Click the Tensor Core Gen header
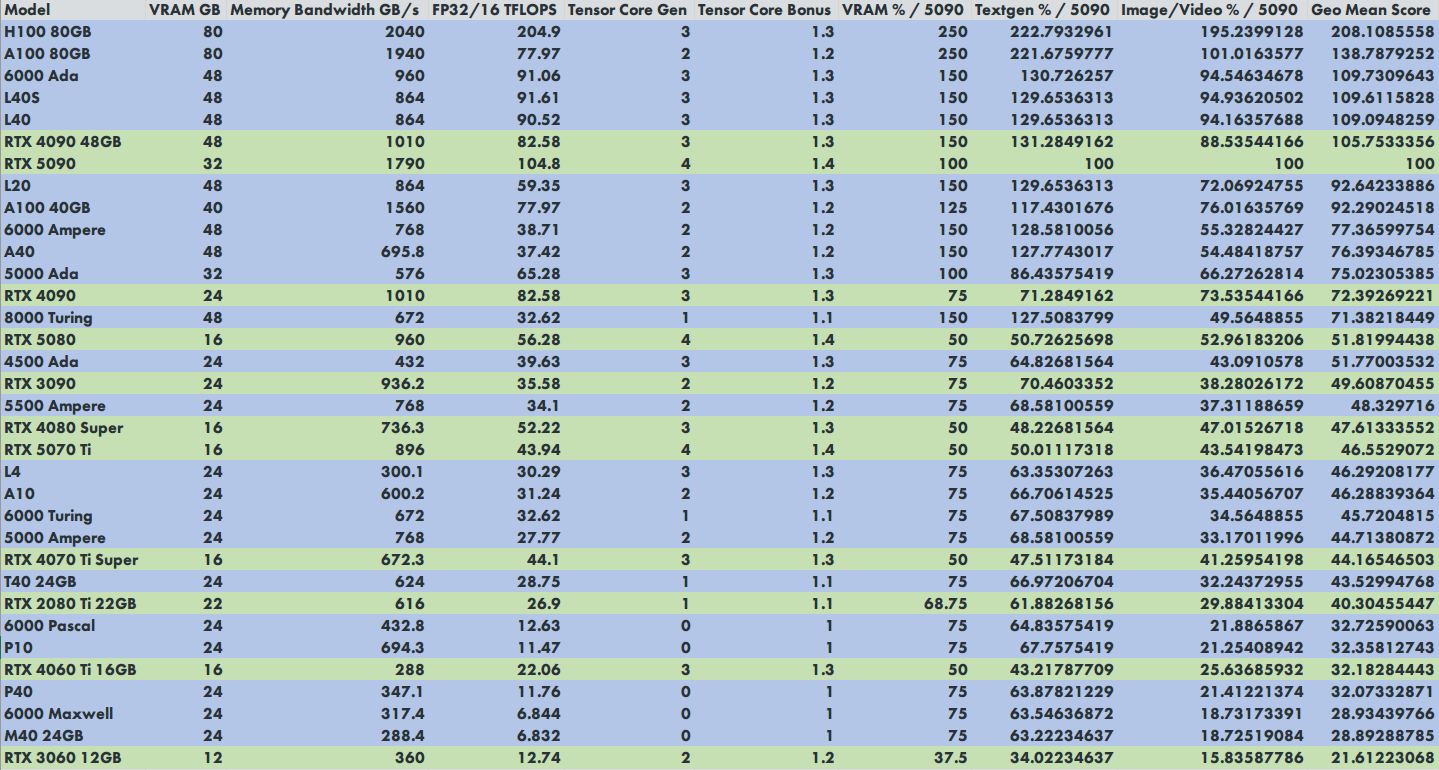Image resolution: width=1439 pixels, height=770 pixels. 627,10
